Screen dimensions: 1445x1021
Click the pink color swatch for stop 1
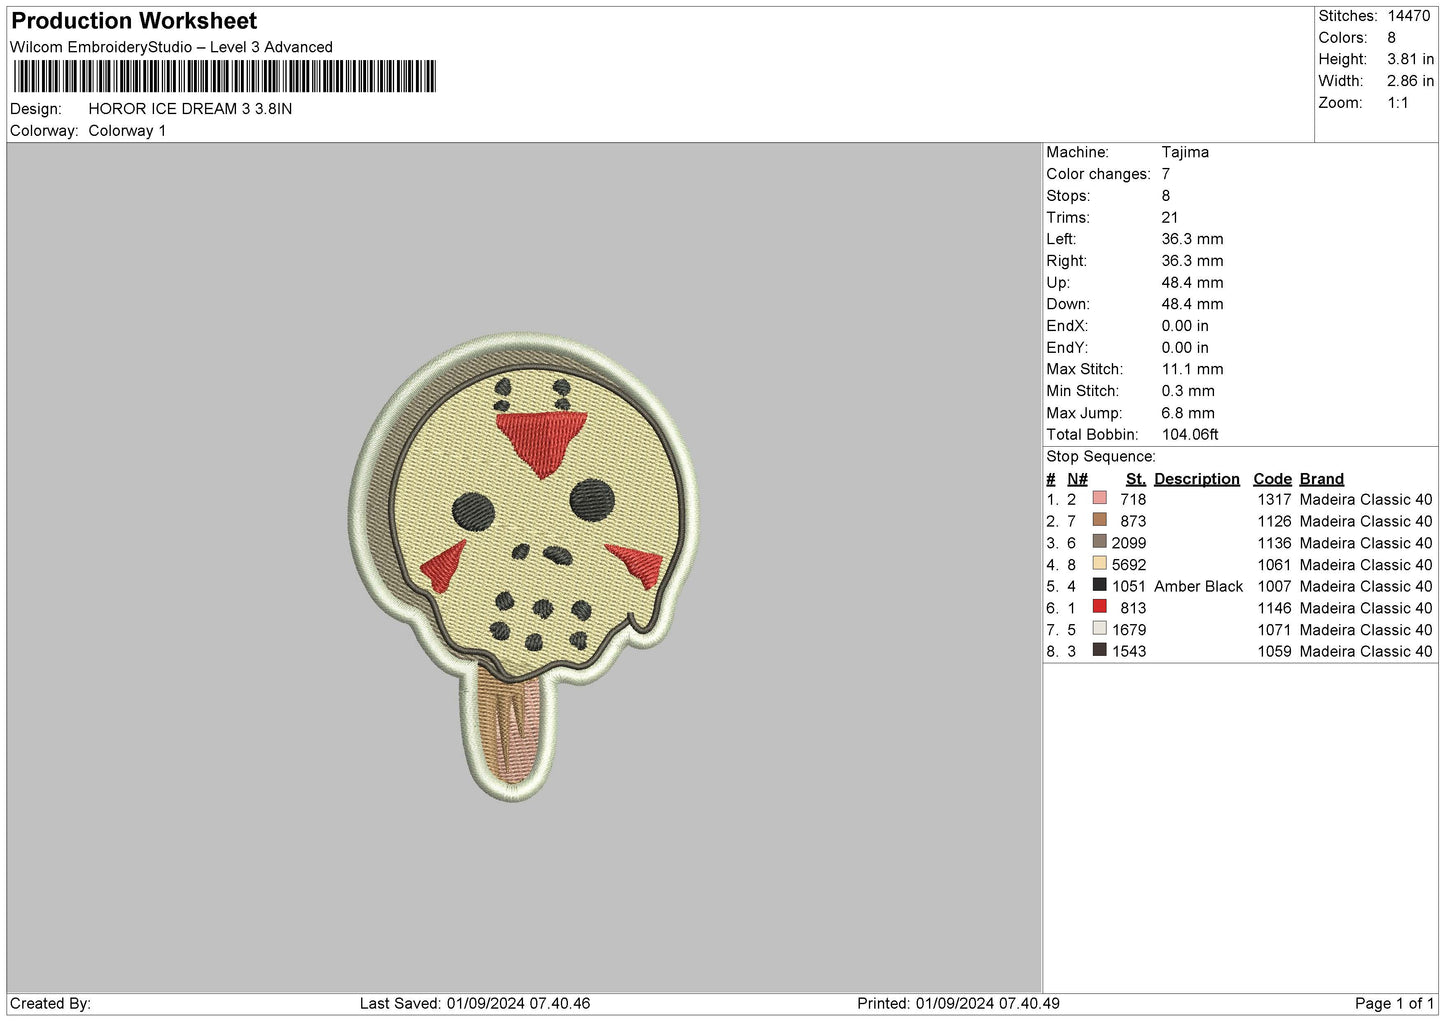1100,498
